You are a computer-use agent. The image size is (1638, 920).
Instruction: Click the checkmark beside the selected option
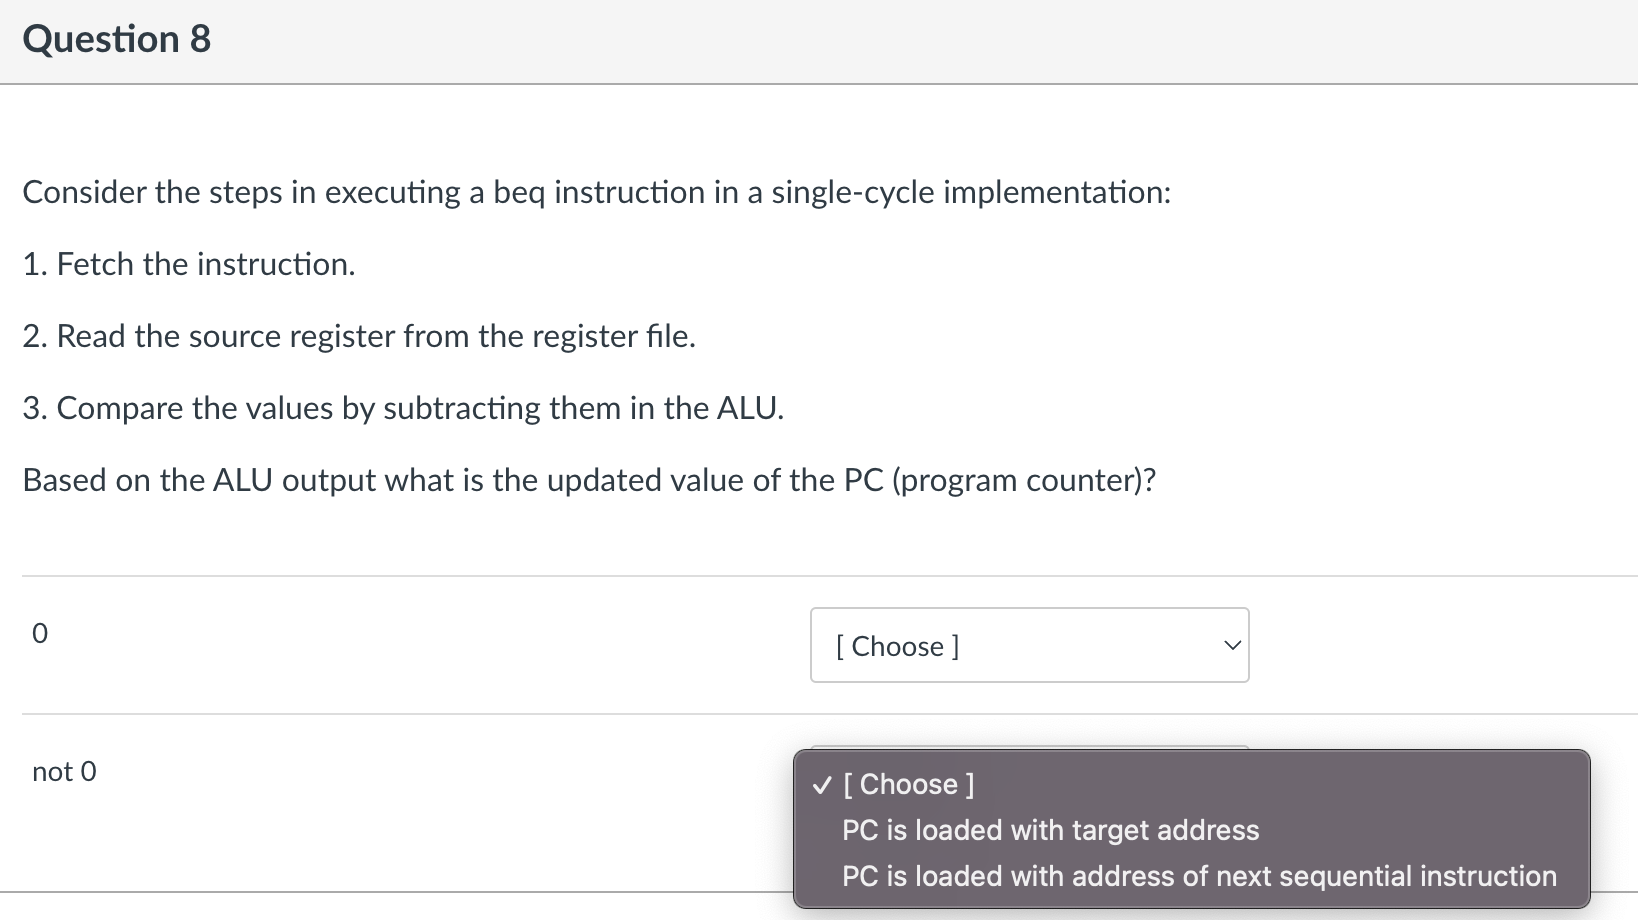tap(820, 785)
